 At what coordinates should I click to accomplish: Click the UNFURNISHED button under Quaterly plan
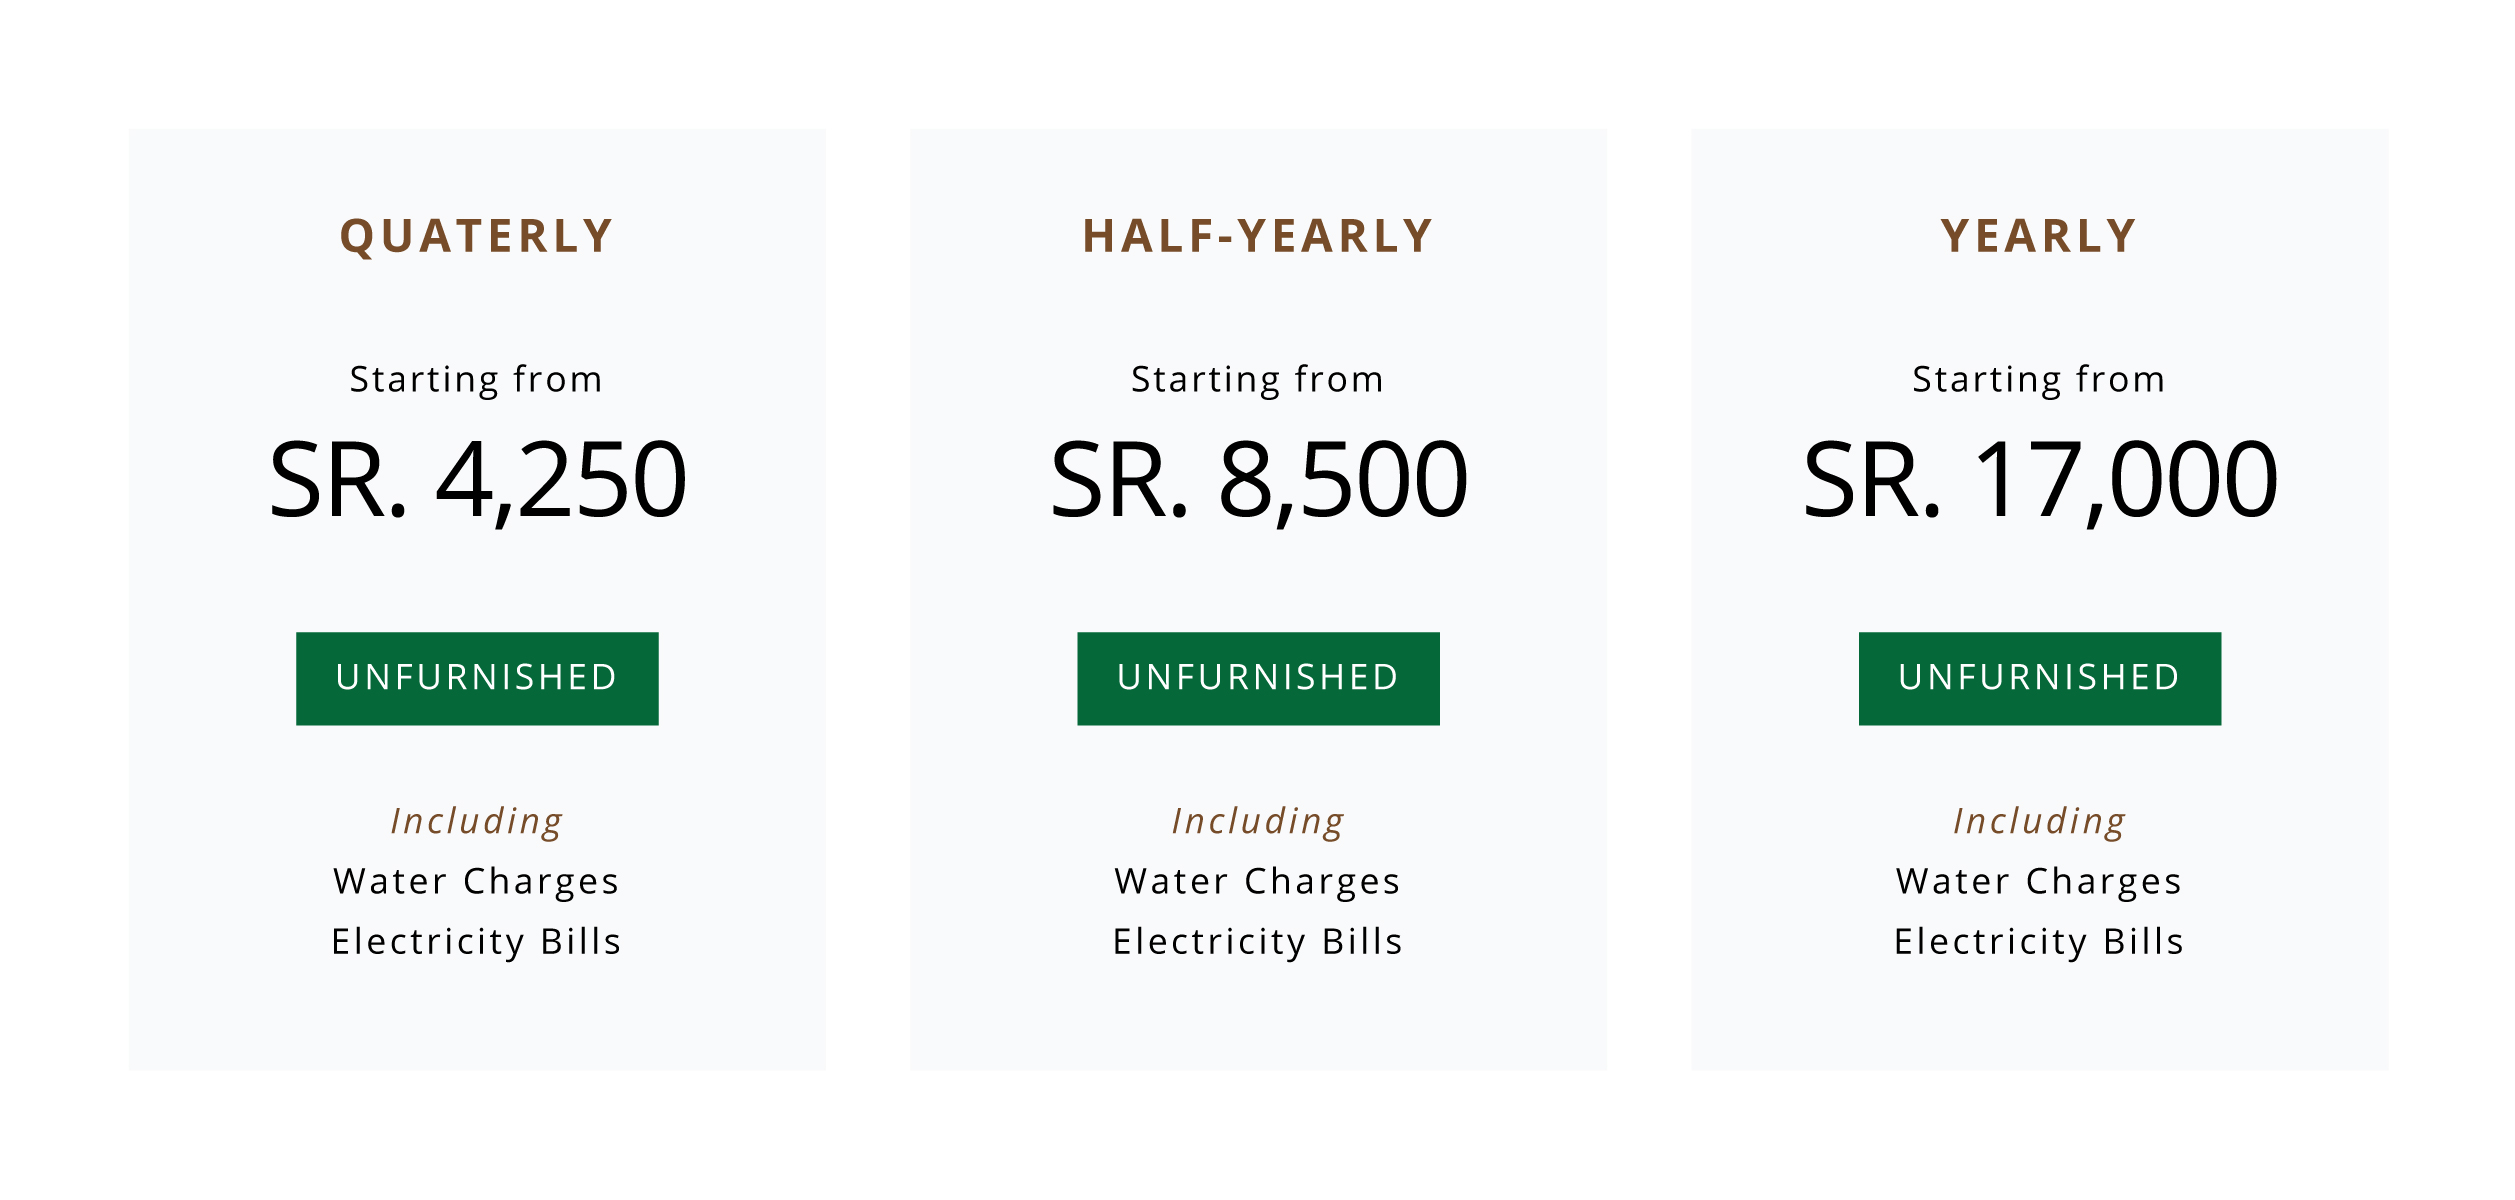pyautogui.click(x=477, y=678)
